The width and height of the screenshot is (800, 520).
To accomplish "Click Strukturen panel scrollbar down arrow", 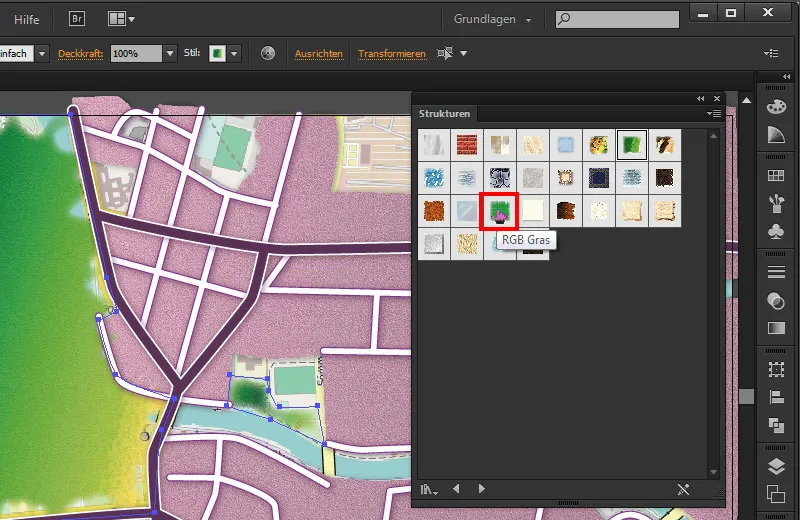I will tap(713, 473).
